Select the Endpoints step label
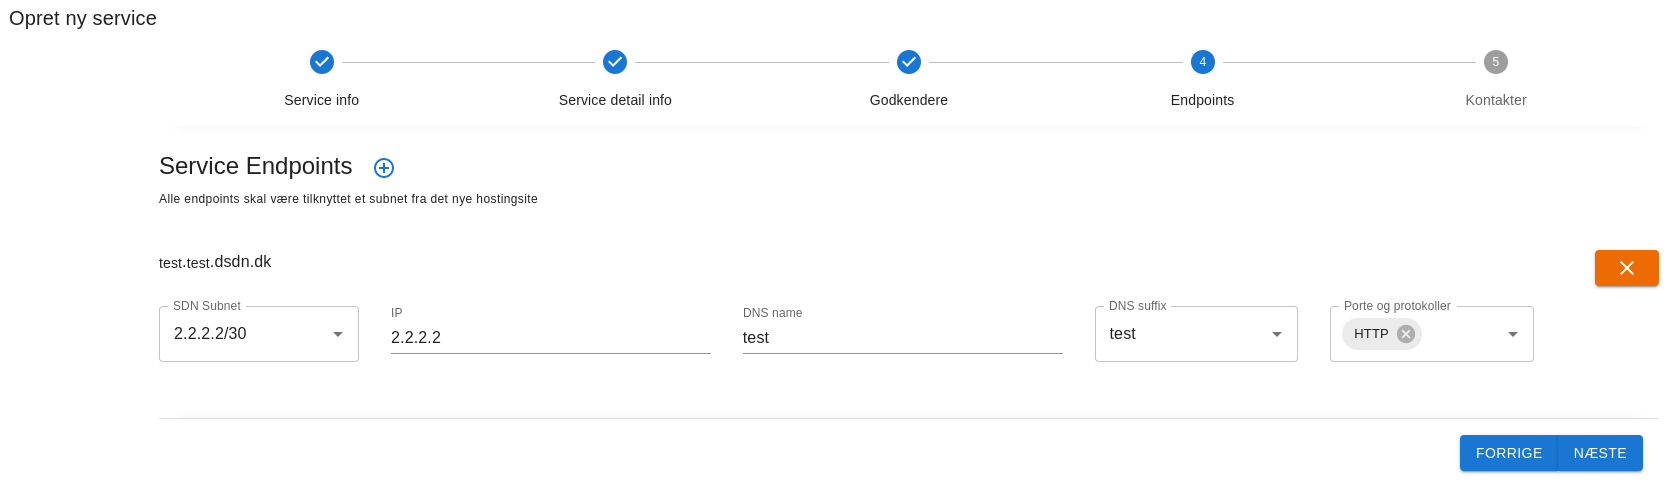 pyautogui.click(x=1202, y=100)
